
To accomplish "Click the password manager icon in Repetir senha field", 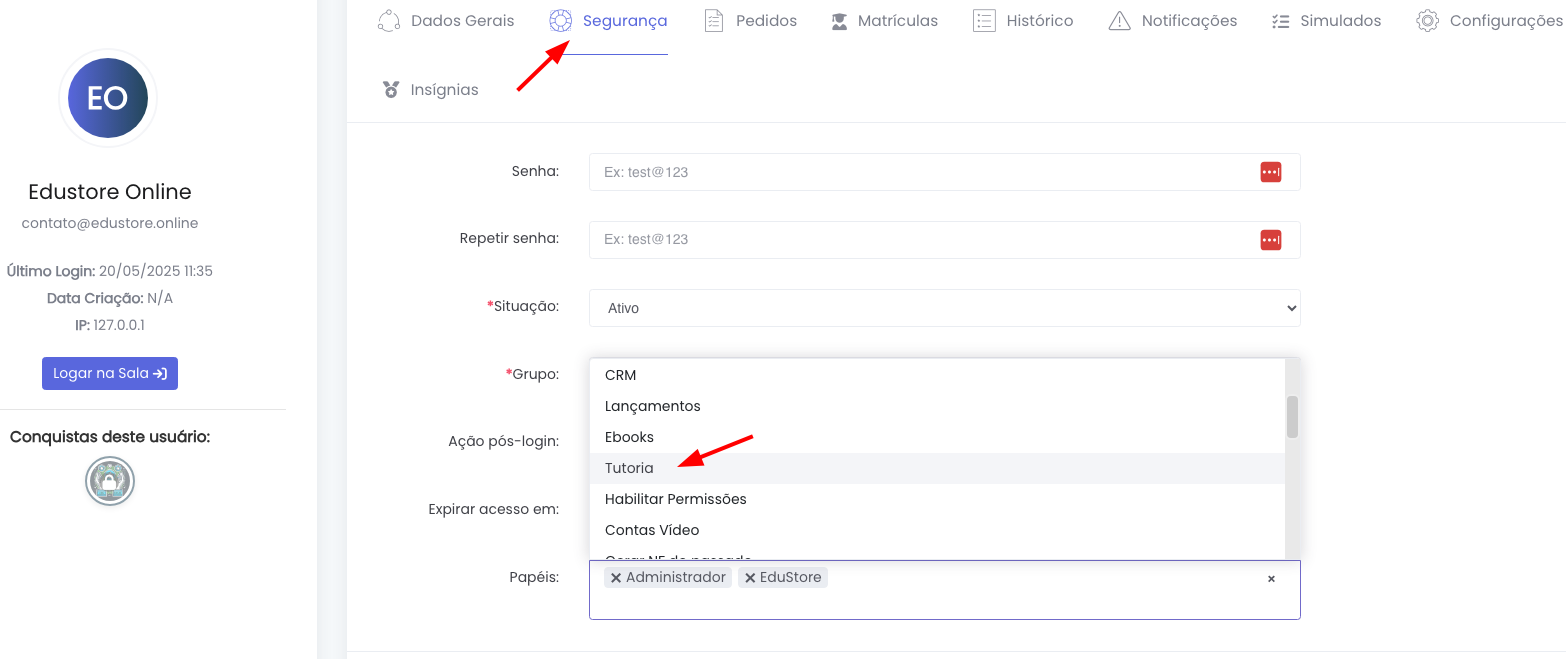I will tap(1270, 239).
